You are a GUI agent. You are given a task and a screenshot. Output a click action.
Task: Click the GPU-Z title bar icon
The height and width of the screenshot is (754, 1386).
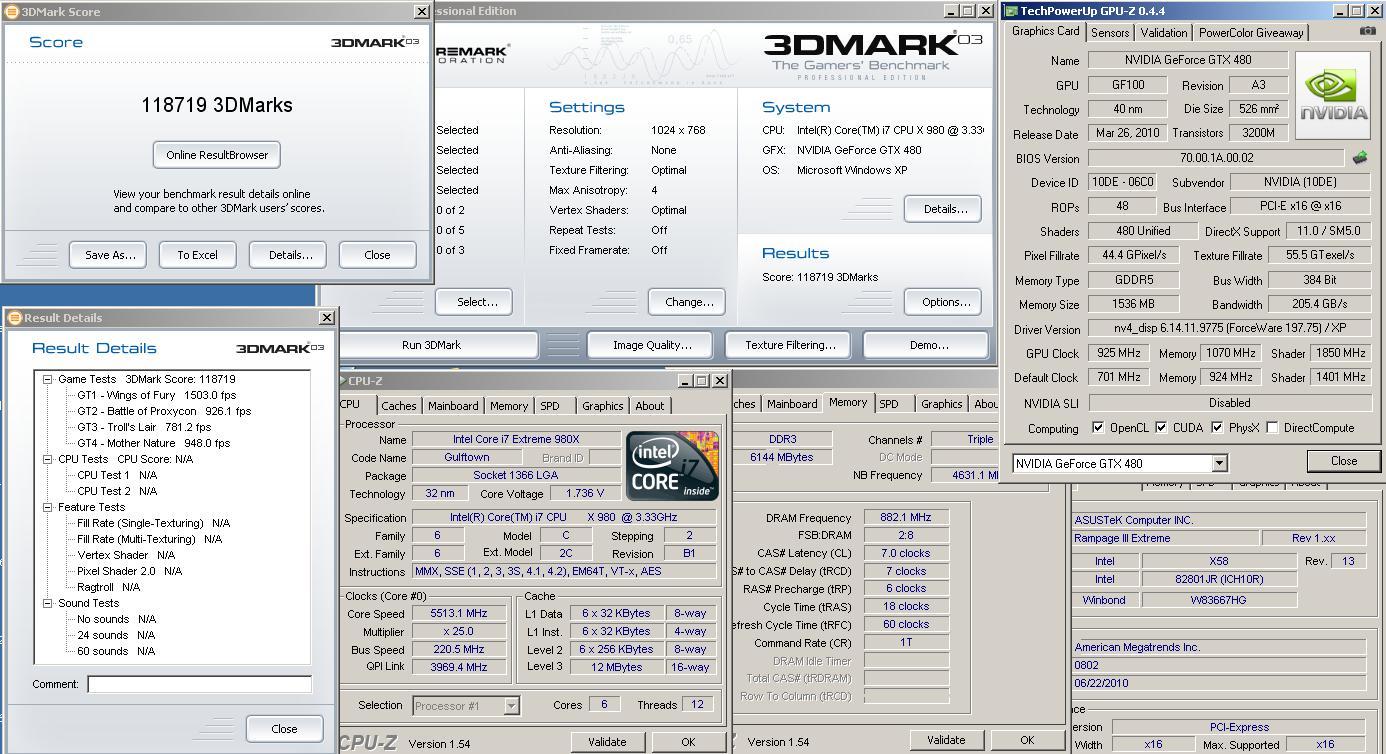(x=1011, y=11)
